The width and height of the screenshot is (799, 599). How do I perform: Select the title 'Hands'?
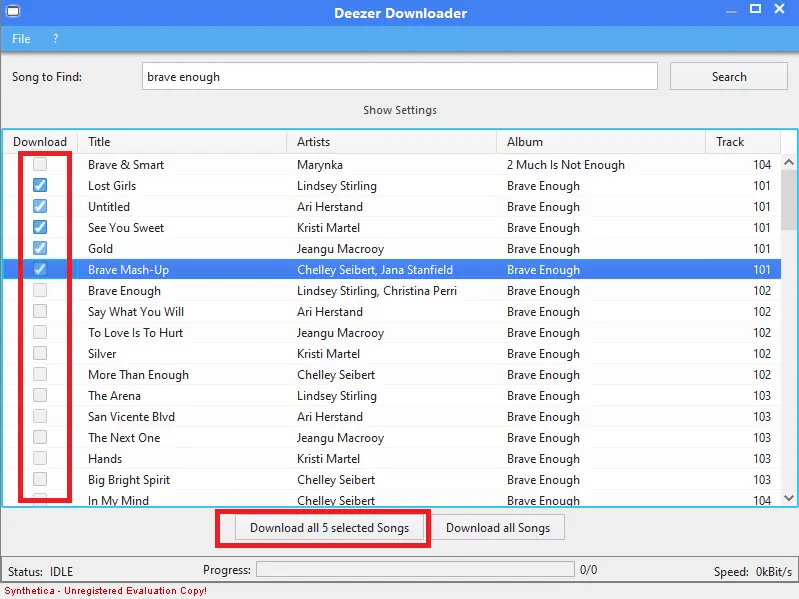[x=105, y=459]
